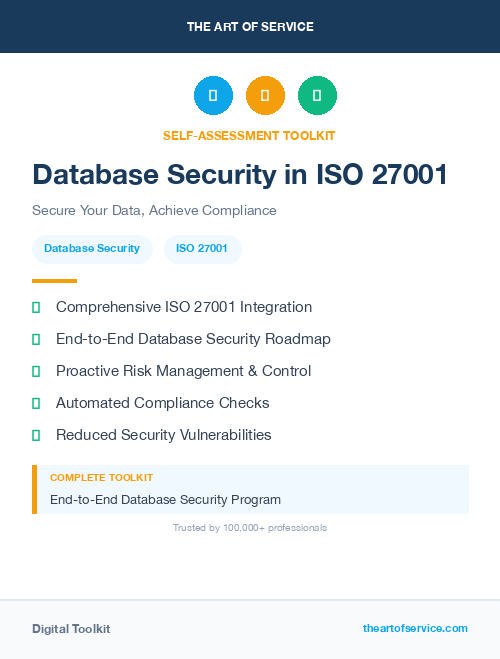Viewport: 500px width, 659px height.
Task: Click bullet icon beside Reduced Security Vulnerabilities
Action: click(x=36, y=435)
